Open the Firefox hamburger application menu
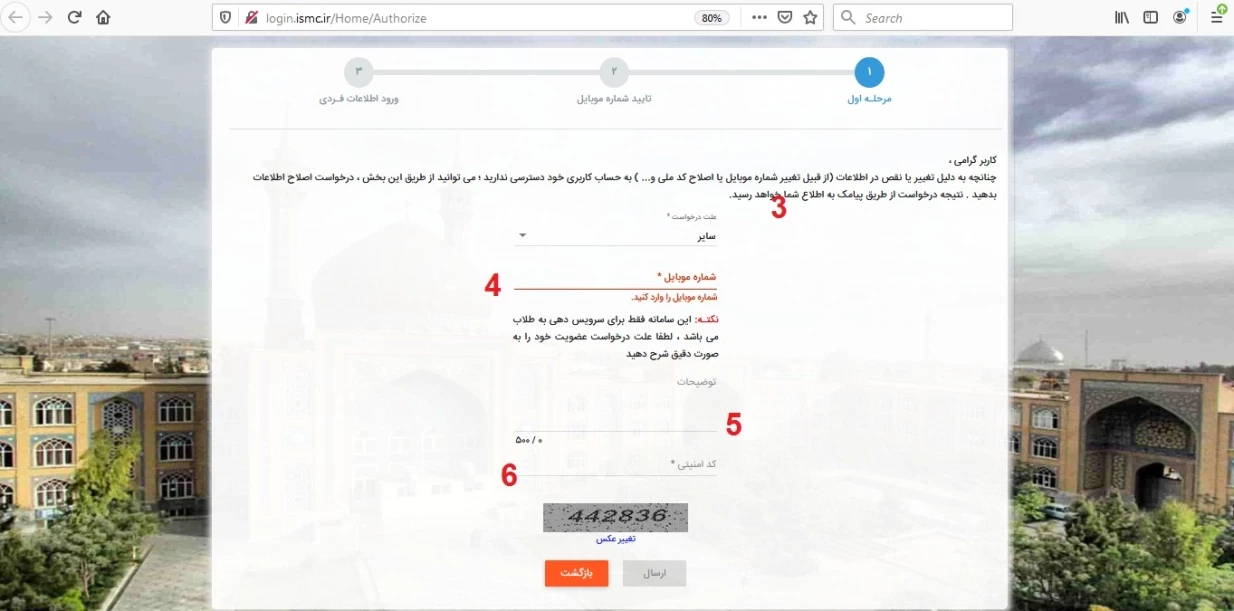 click(x=1216, y=17)
